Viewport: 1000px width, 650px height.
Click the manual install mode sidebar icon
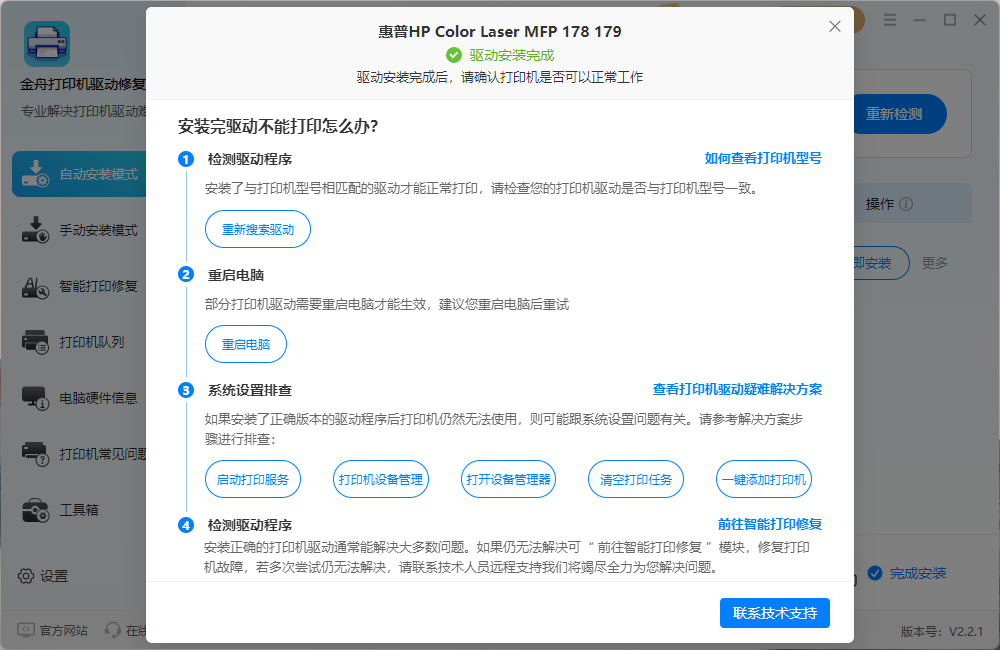(35, 230)
